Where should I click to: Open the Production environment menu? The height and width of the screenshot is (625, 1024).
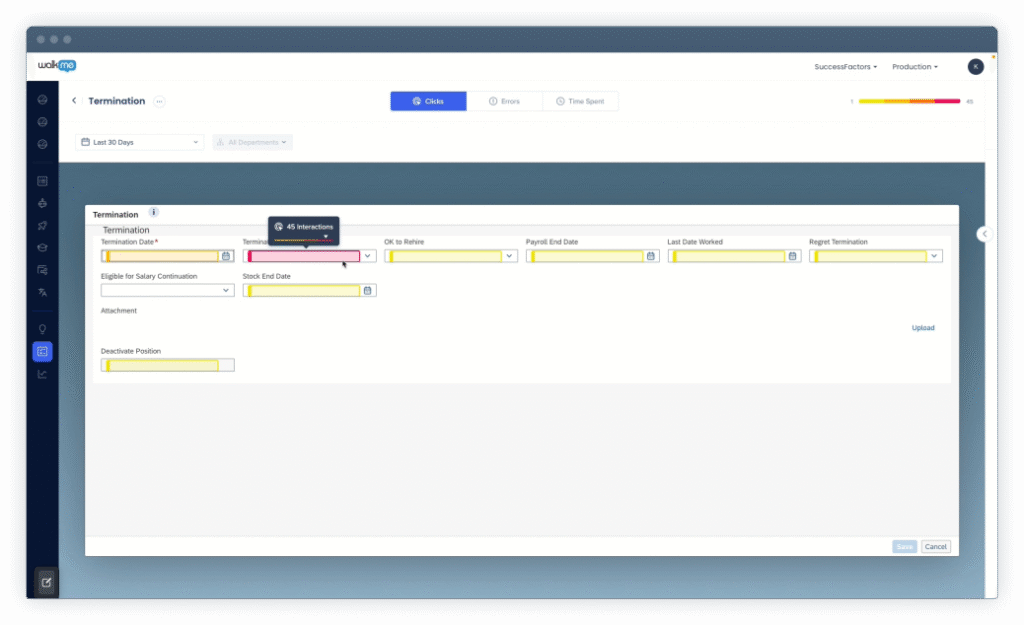tap(914, 67)
